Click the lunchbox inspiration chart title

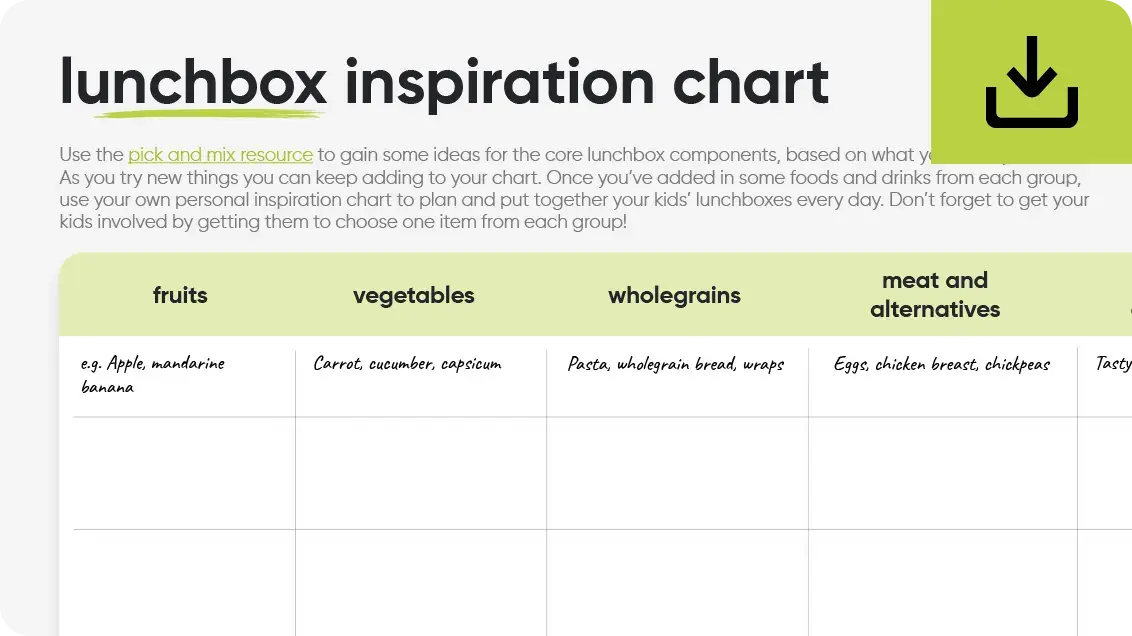click(x=444, y=82)
